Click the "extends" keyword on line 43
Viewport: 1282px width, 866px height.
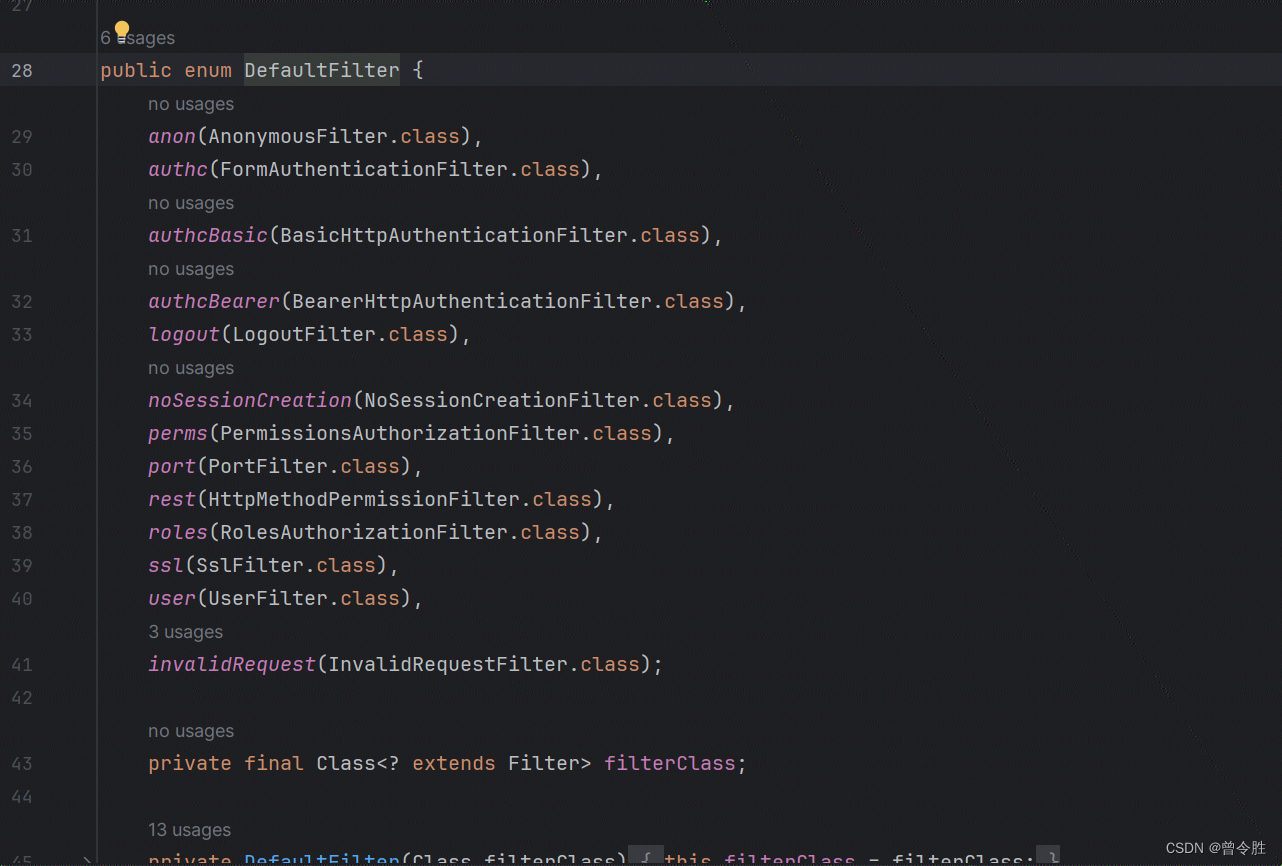tap(454, 763)
